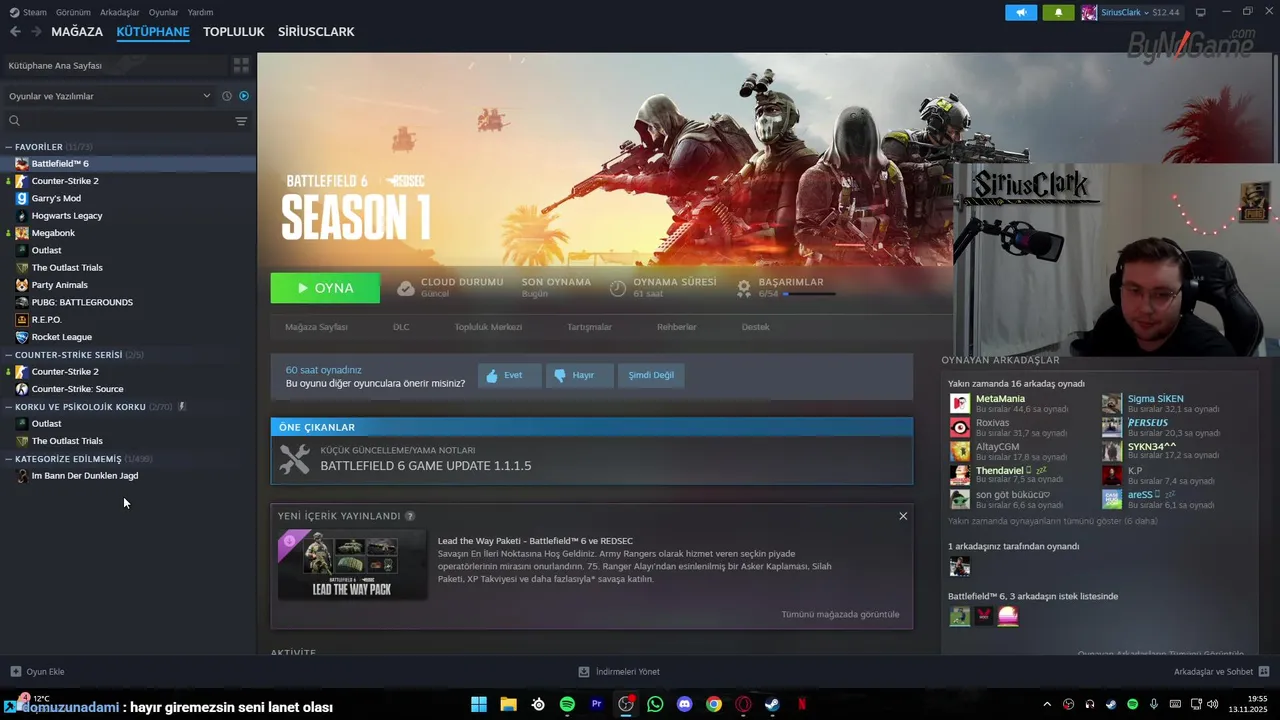
Task: Click the green OYNA play button
Action: click(x=325, y=288)
